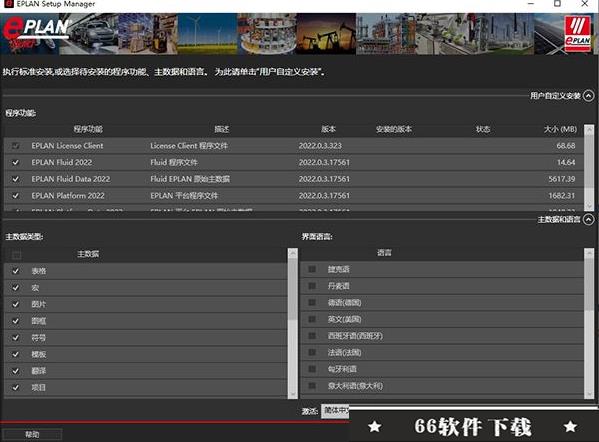Enable 西班牙语(西班牙) interface language
This screenshot has width=599, height=442.
312,336
